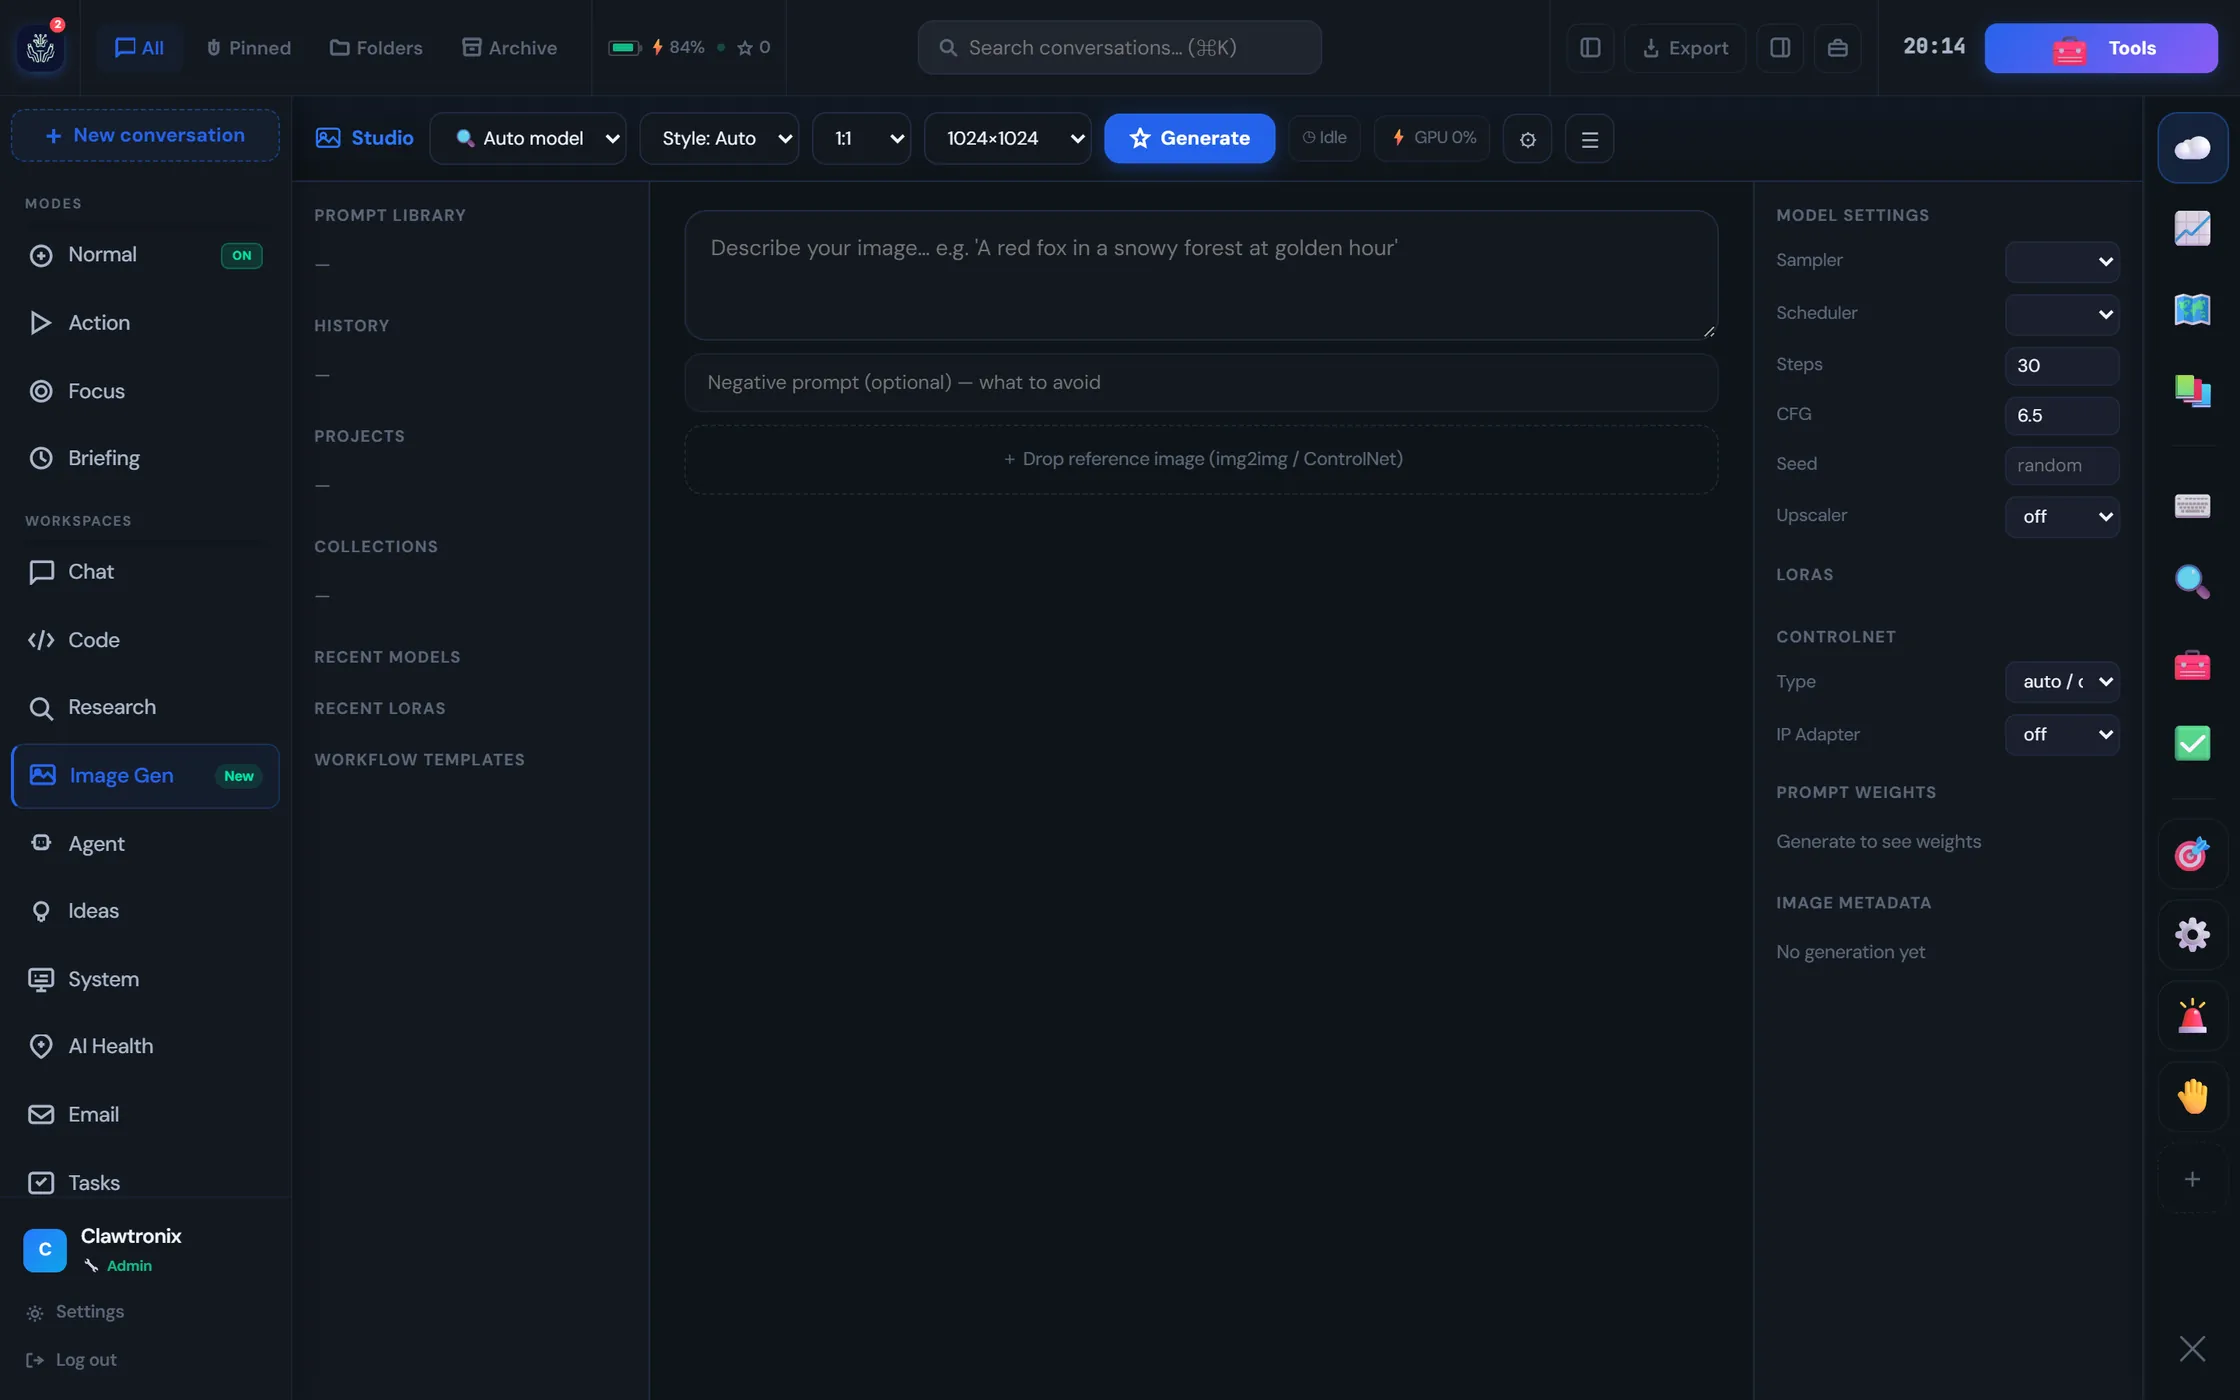Open the keyboard icon in dock
This screenshot has height=1400, width=2240.
(x=2192, y=505)
